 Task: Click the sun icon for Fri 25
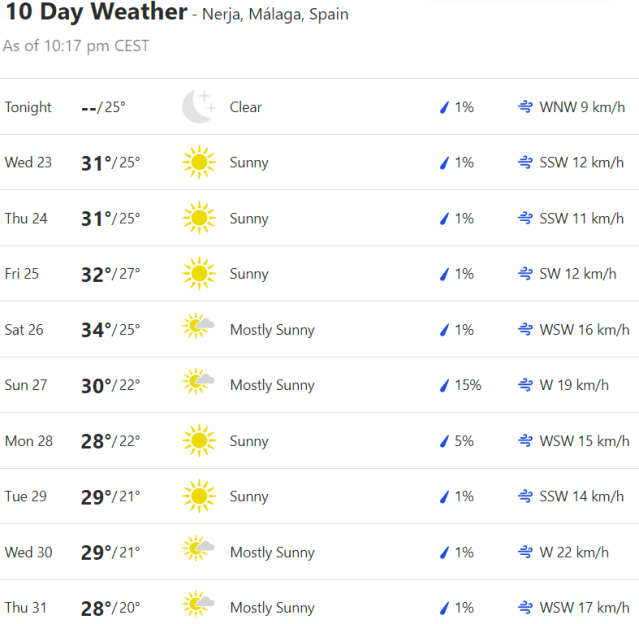coord(198,274)
